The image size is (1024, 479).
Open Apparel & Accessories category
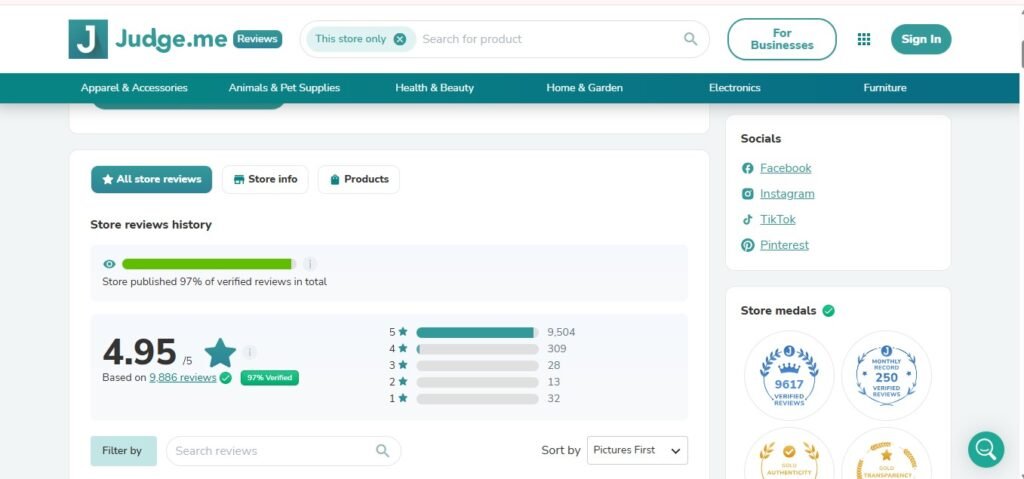pos(134,88)
